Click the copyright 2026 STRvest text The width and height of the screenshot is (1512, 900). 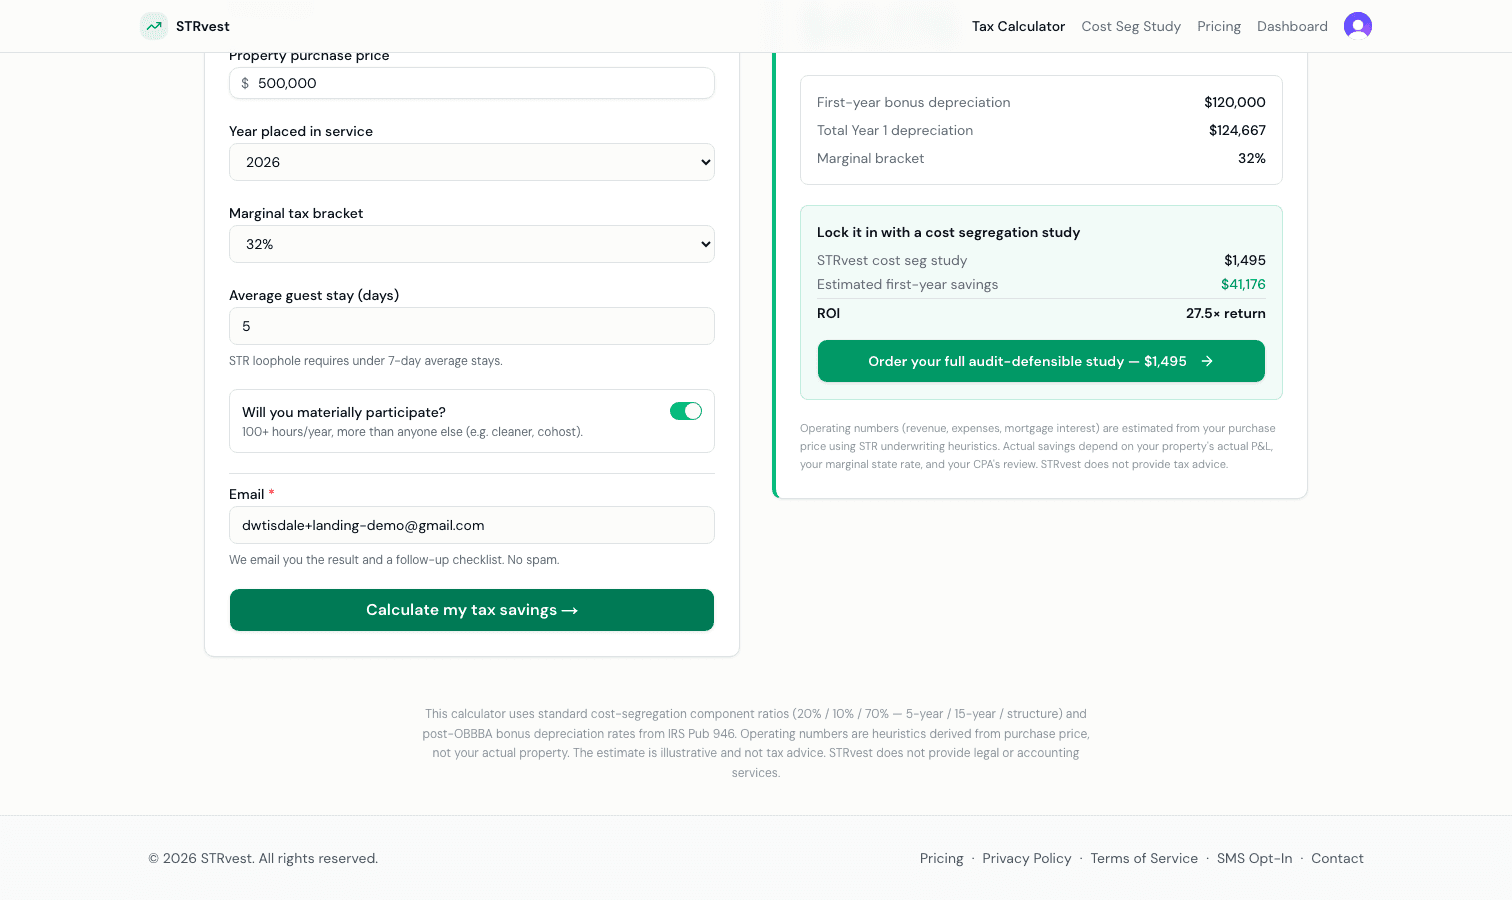[263, 858]
